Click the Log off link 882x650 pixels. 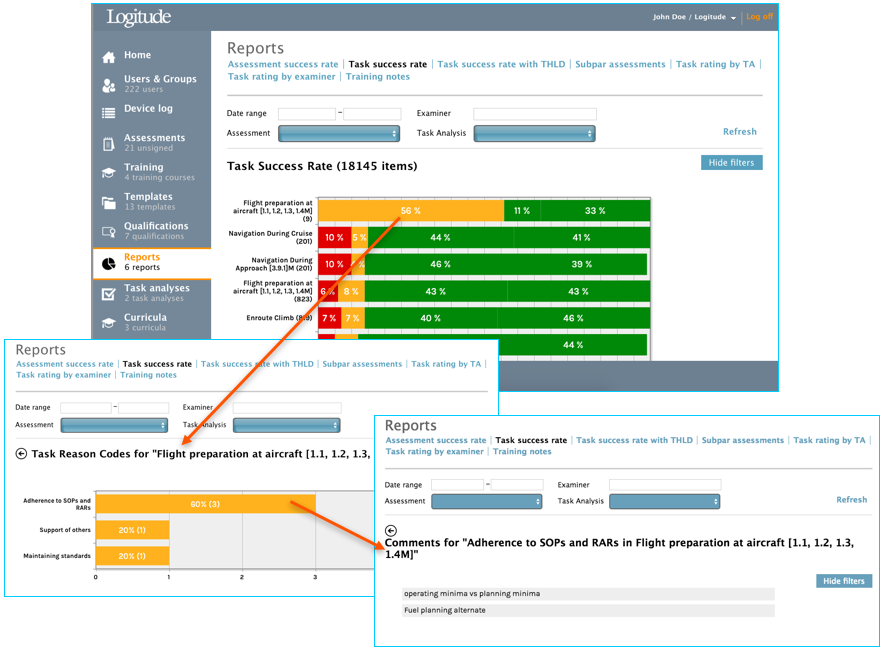[759, 17]
